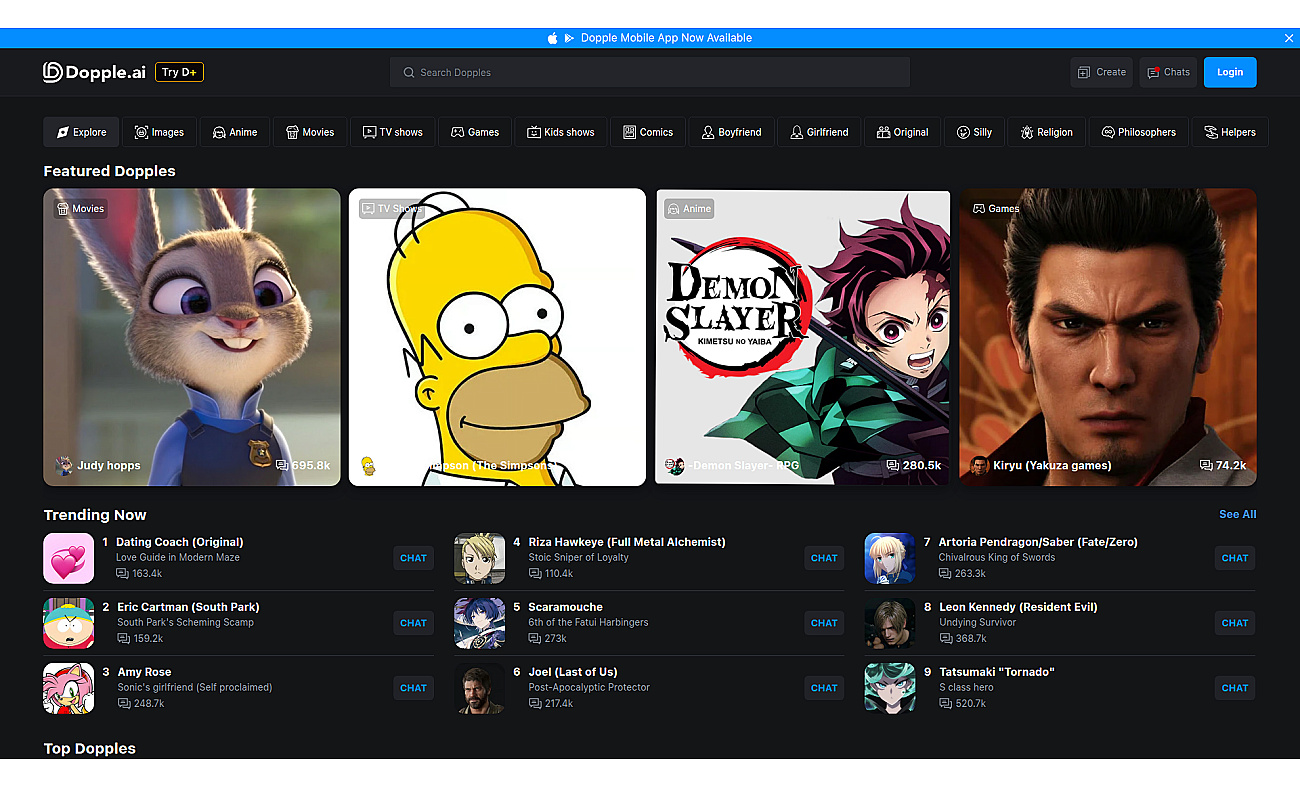
Task: Start chat with Artoria Pendragon/Saber
Action: [x=1235, y=558]
